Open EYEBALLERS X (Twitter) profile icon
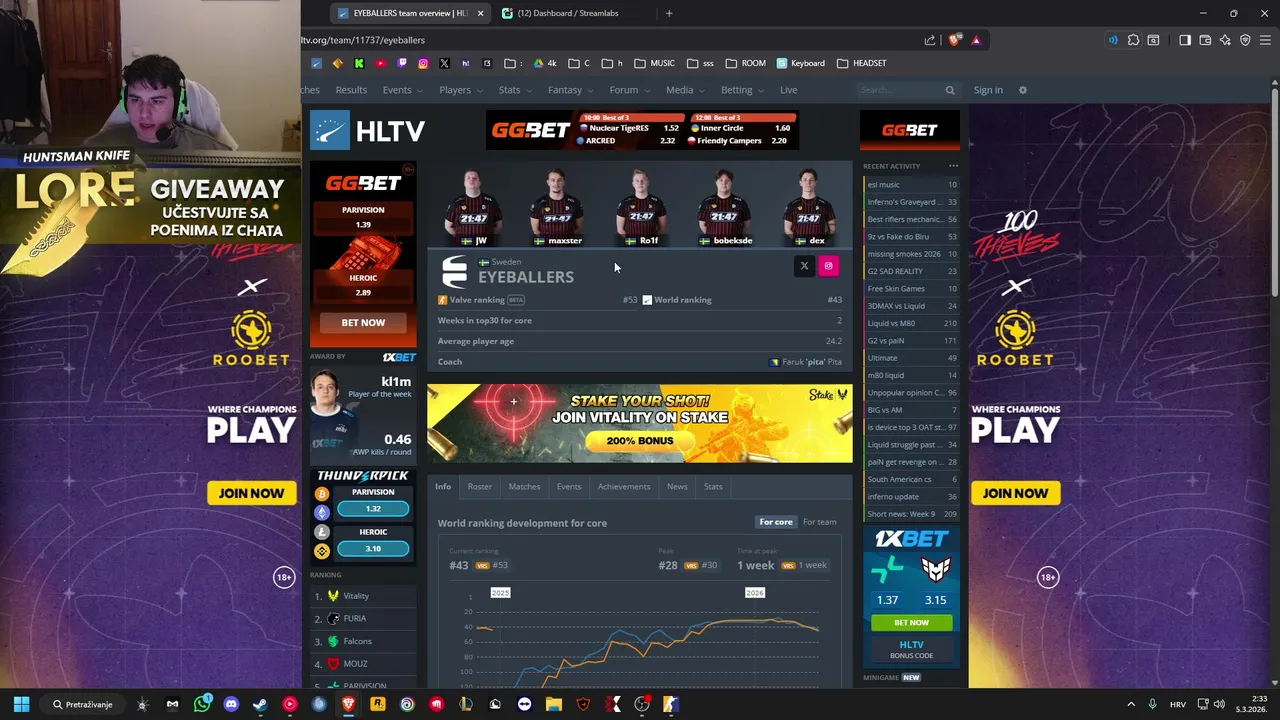Image resolution: width=1280 pixels, height=720 pixels. (x=804, y=266)
